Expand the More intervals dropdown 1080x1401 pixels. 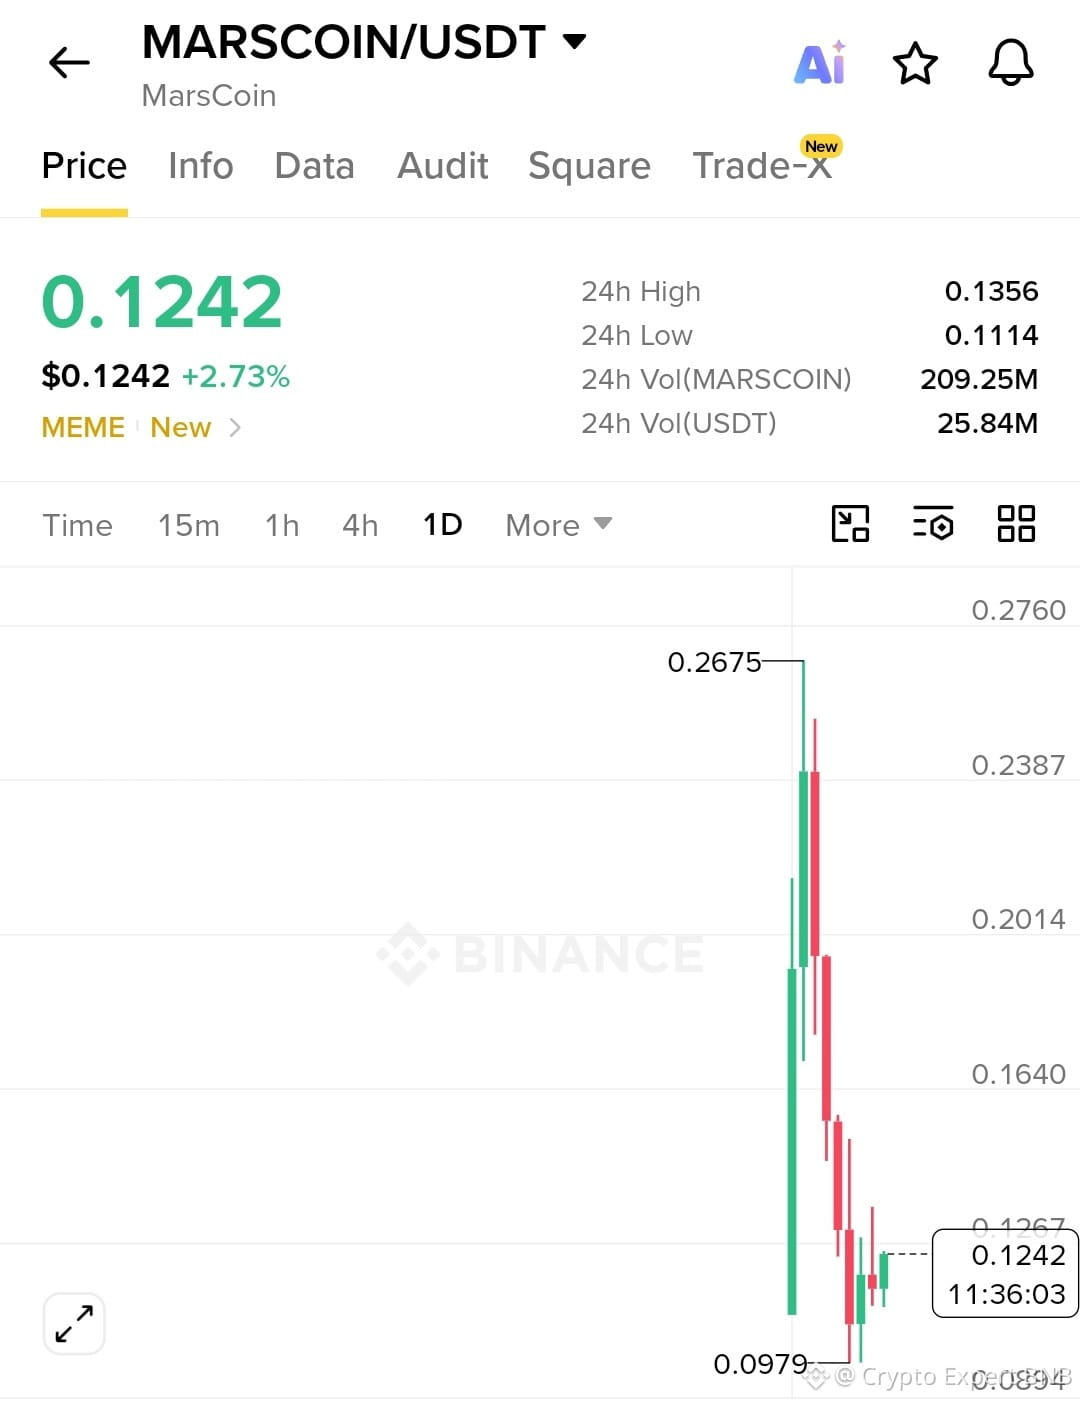tap(558, 525)
